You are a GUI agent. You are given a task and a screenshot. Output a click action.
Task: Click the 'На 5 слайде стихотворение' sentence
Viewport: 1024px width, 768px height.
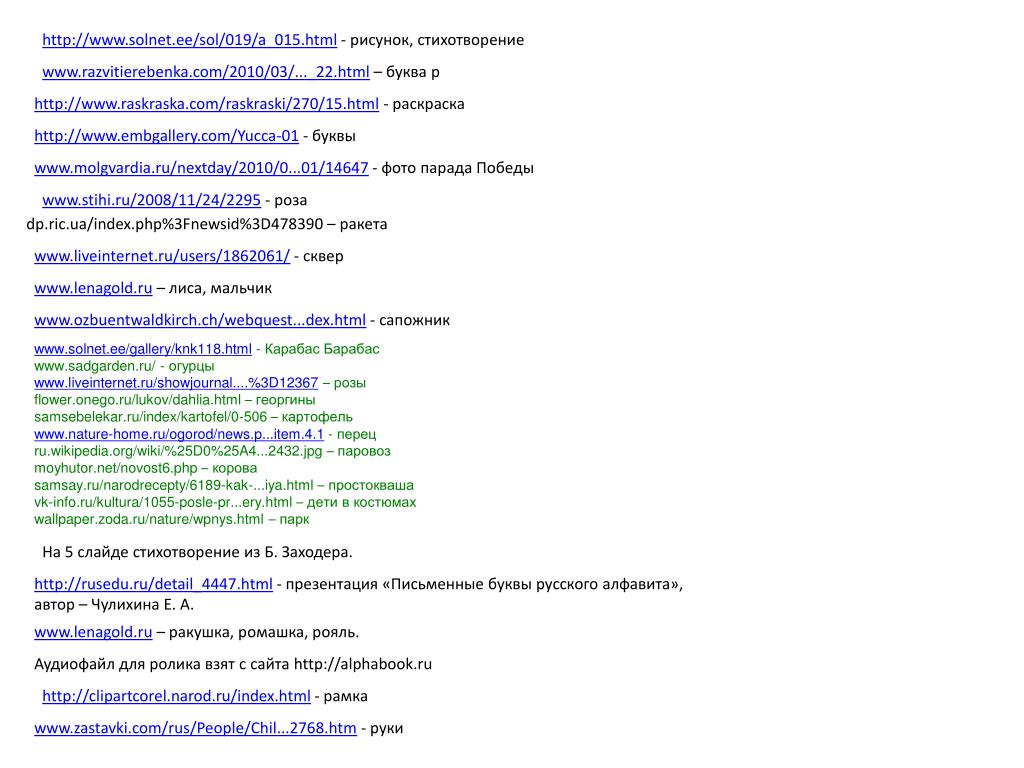[197, 552]
